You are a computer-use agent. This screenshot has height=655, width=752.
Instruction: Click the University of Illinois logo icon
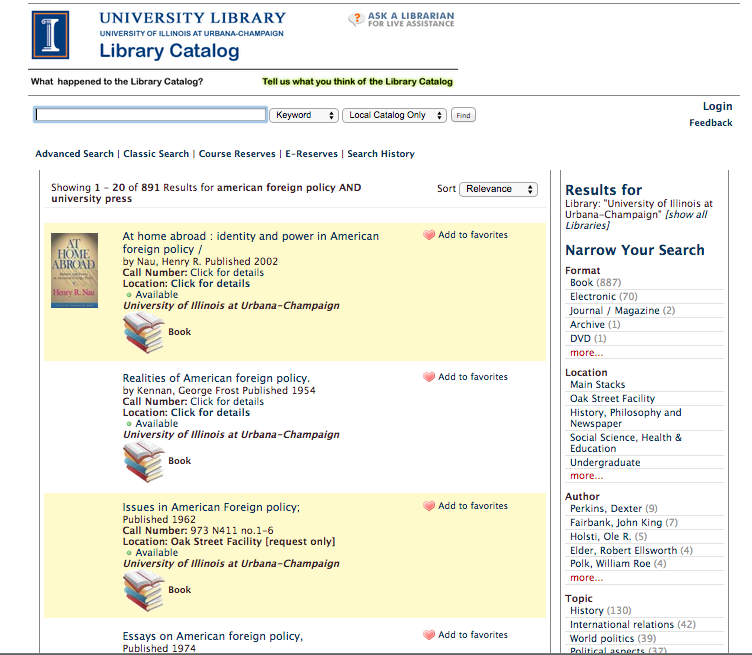pos(50,35)
